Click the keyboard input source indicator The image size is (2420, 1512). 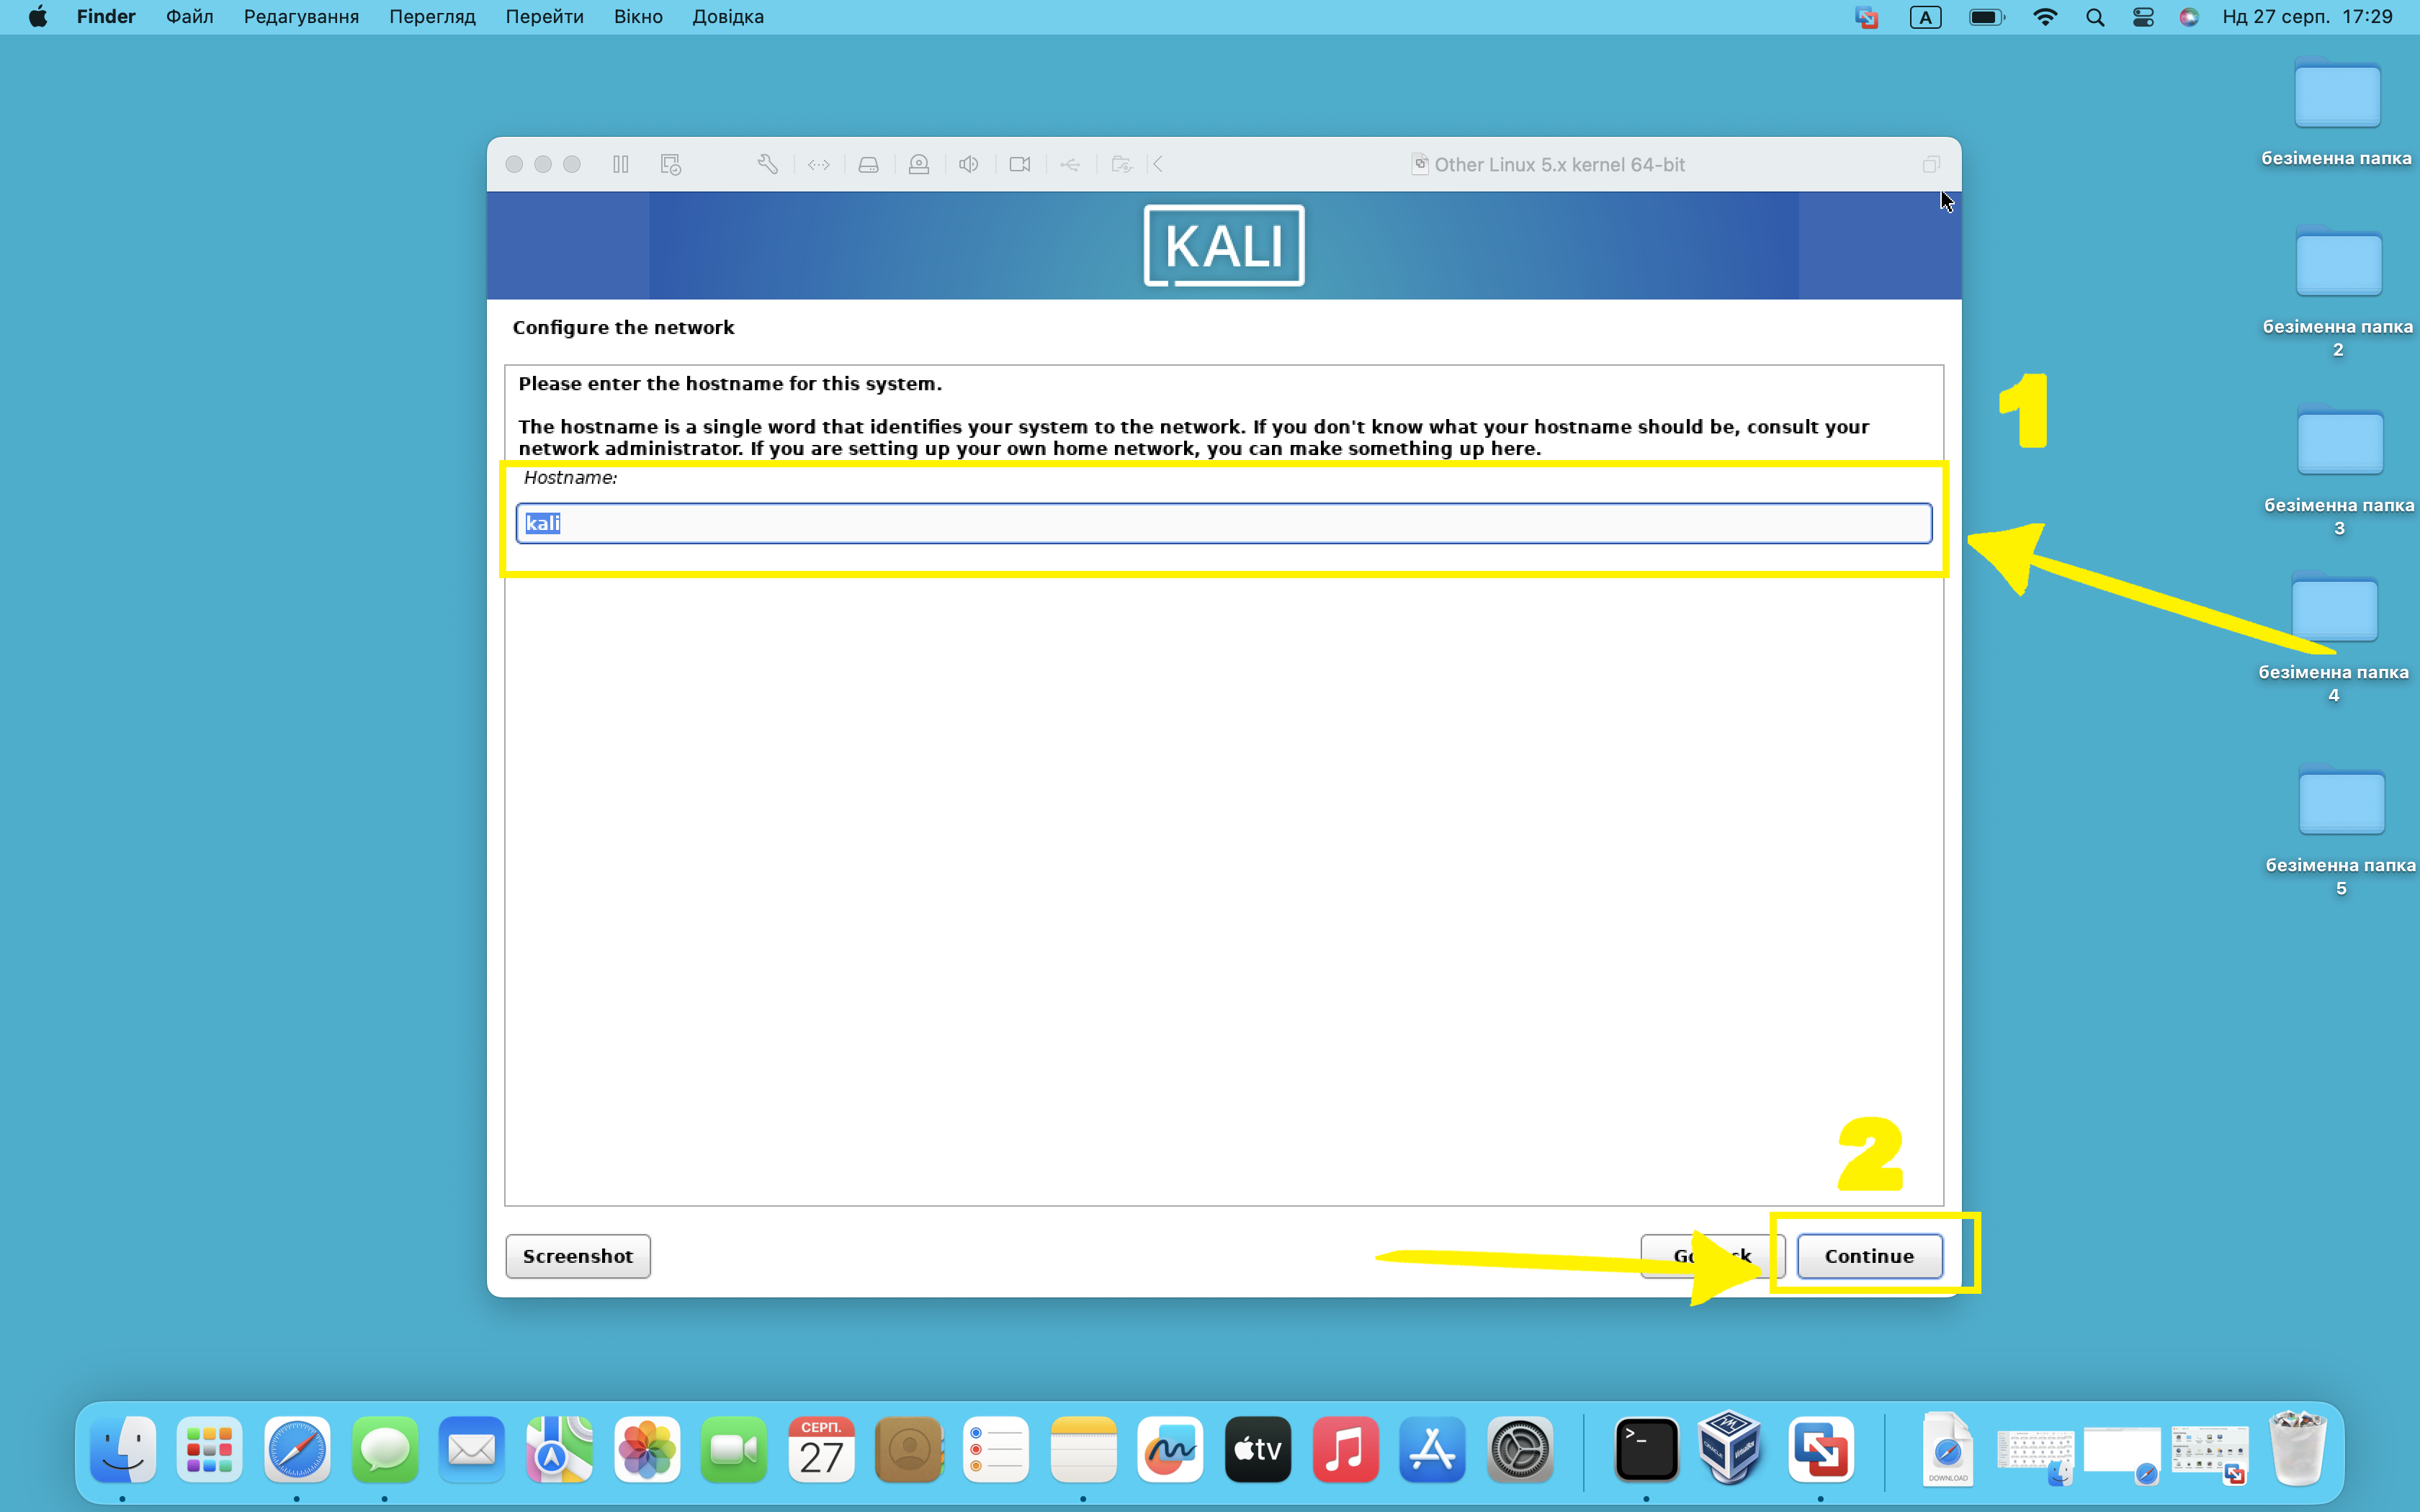coord(1925,17)
